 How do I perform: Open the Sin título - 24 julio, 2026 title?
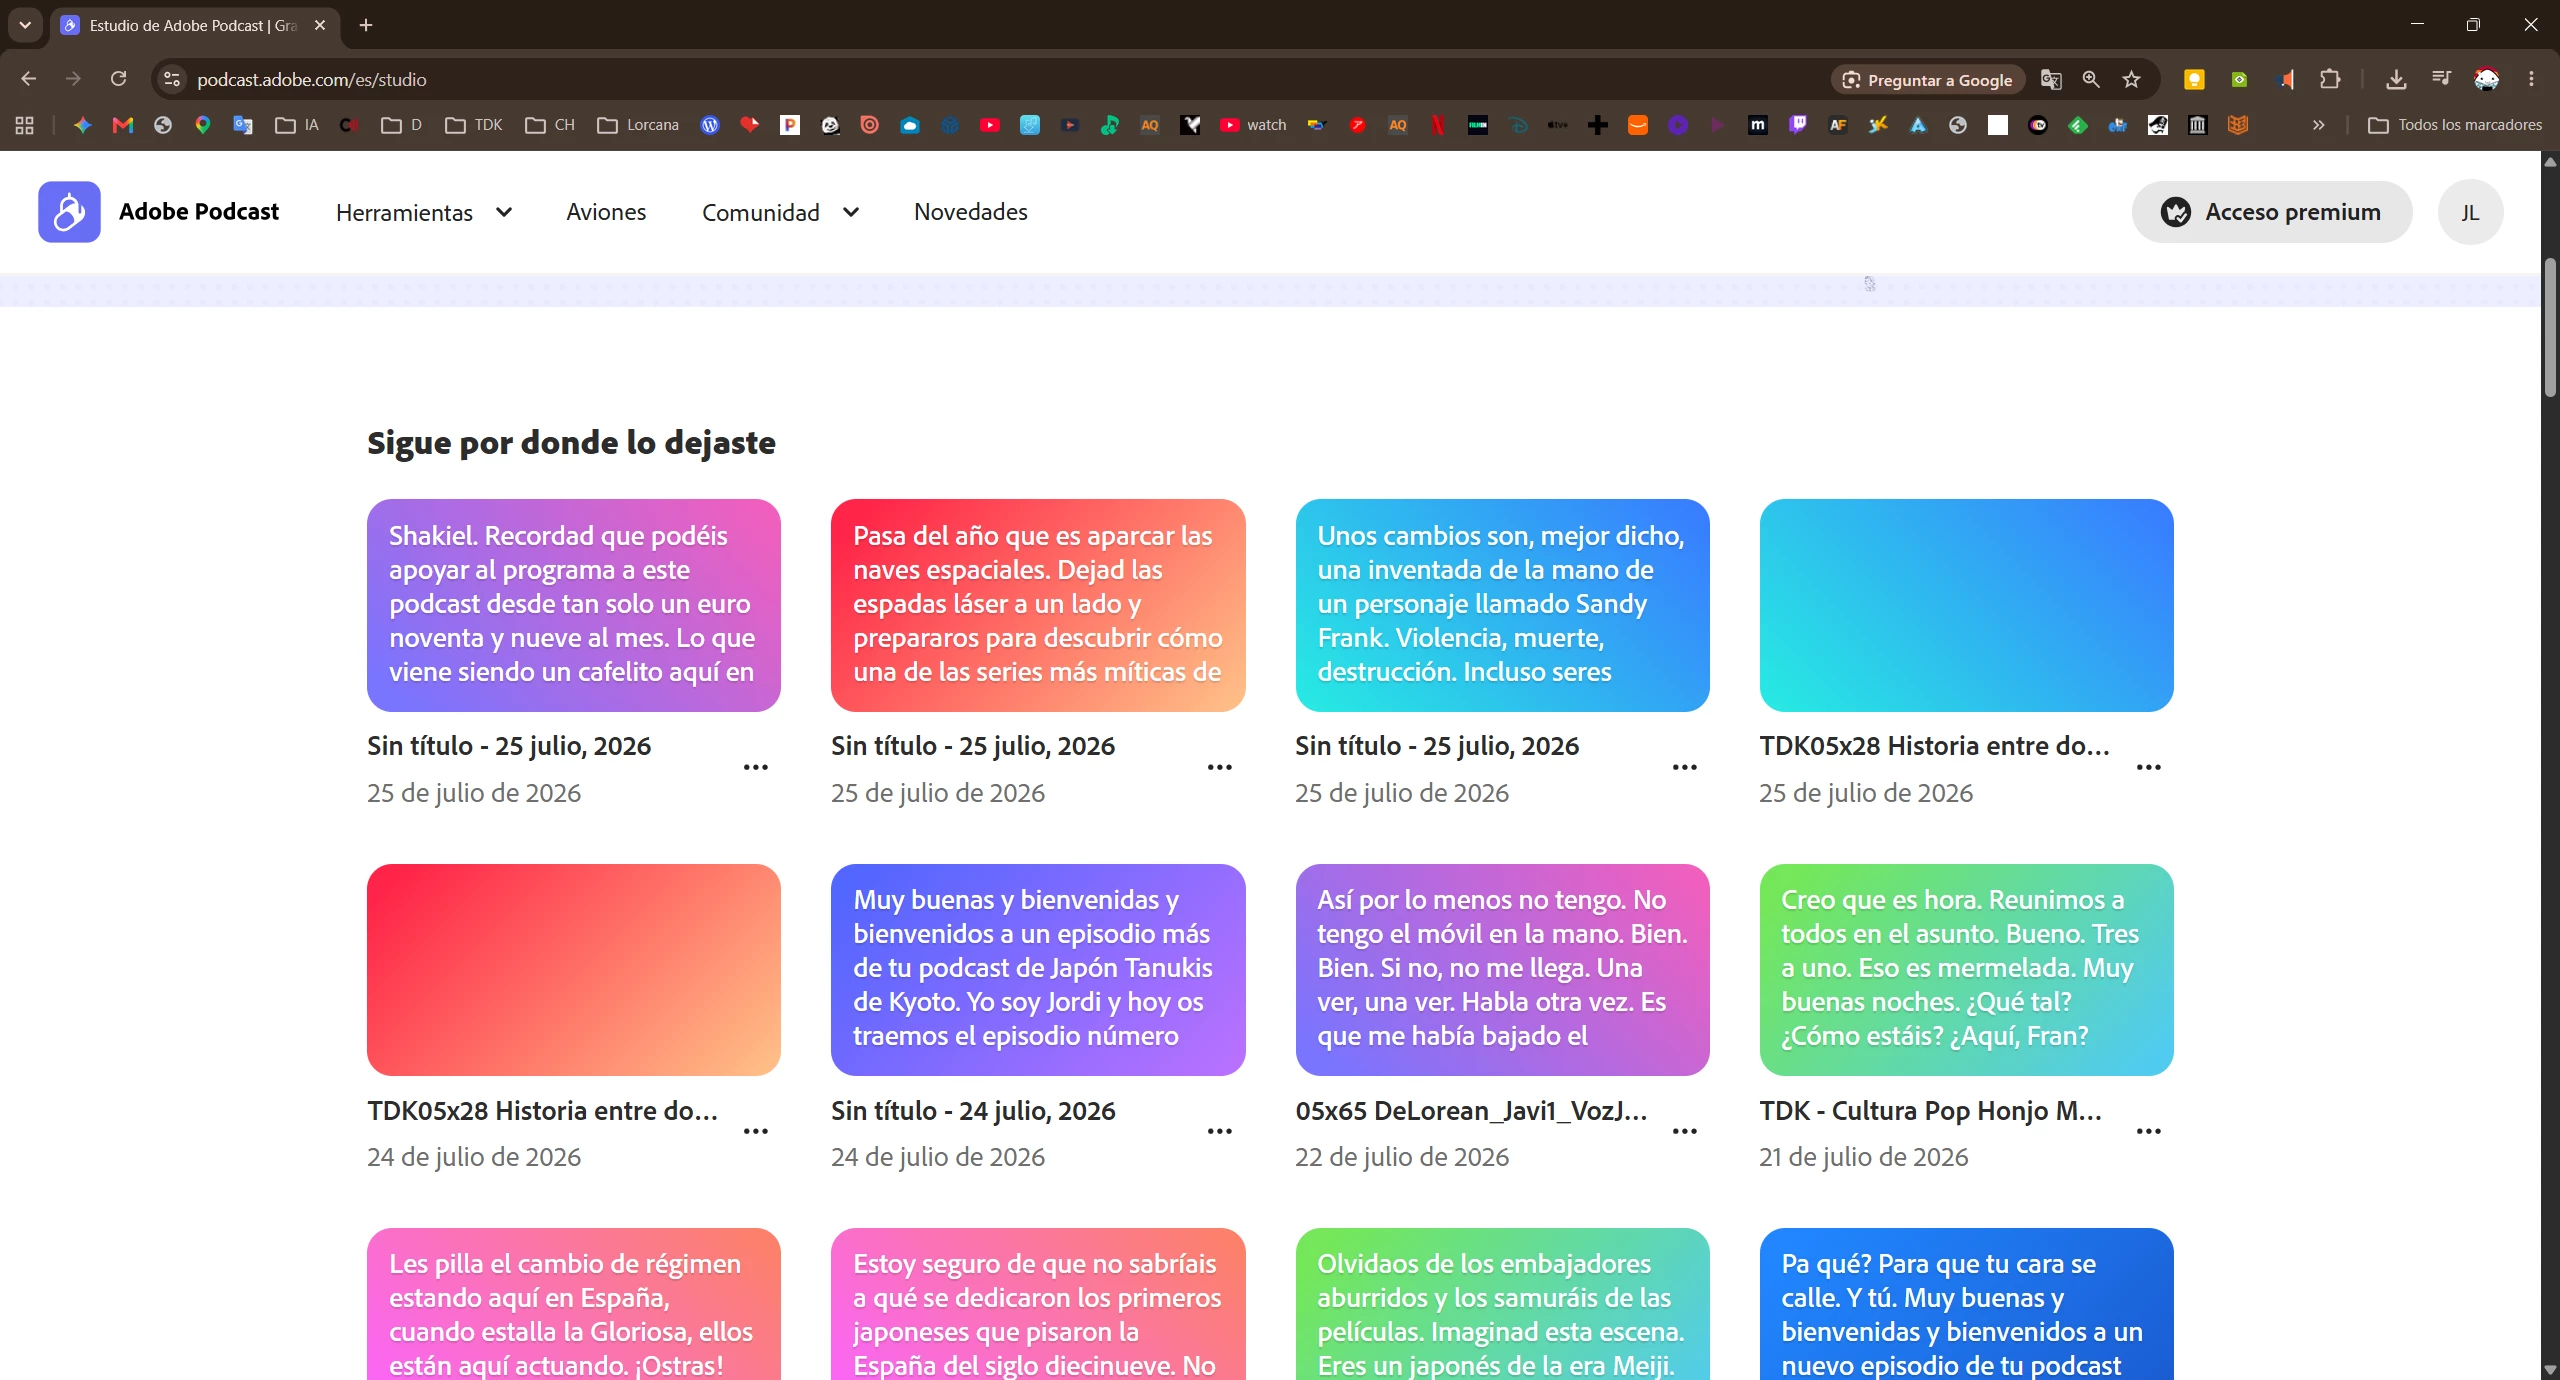coord(973,1111)
